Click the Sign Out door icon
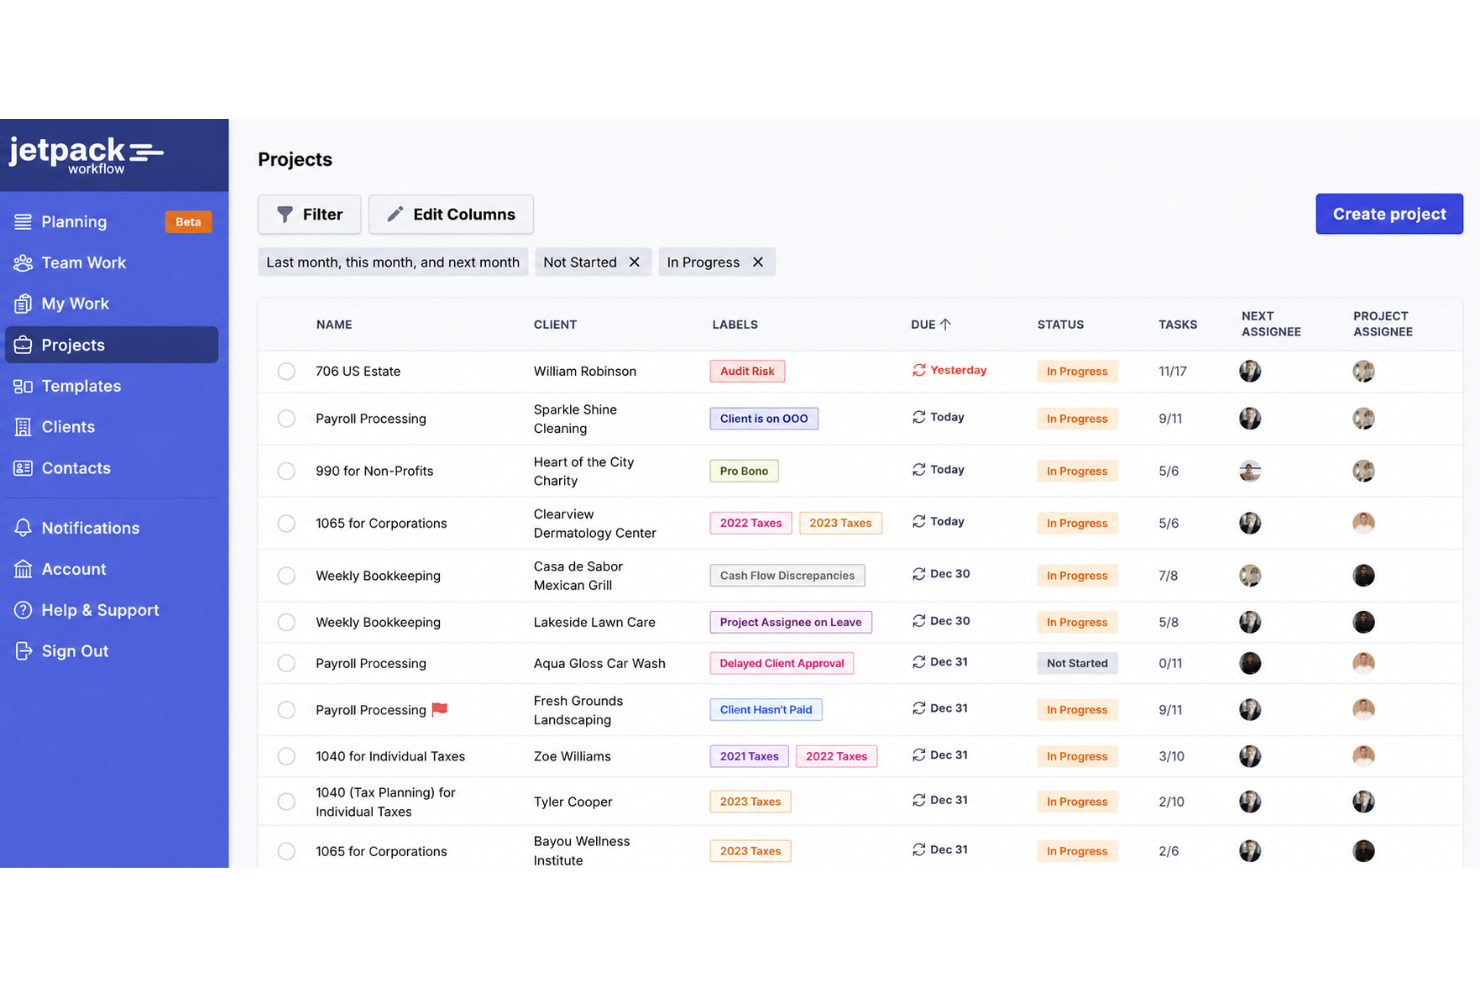This screenshot has height=987, width=1480. coord(23,651)
